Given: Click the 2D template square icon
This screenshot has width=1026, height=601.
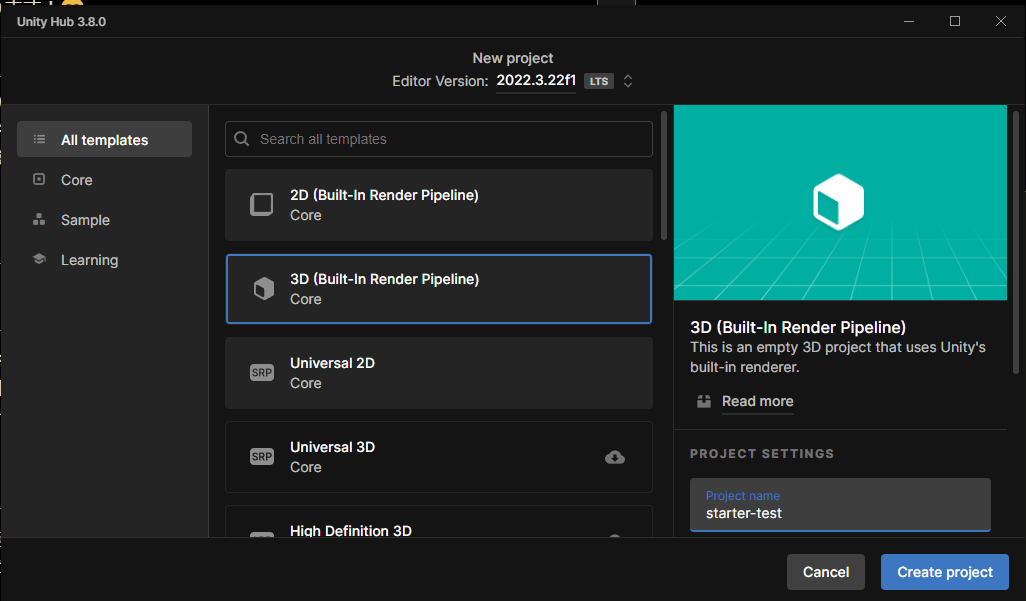Looking at the screenshot, I should tap(261, 205).
